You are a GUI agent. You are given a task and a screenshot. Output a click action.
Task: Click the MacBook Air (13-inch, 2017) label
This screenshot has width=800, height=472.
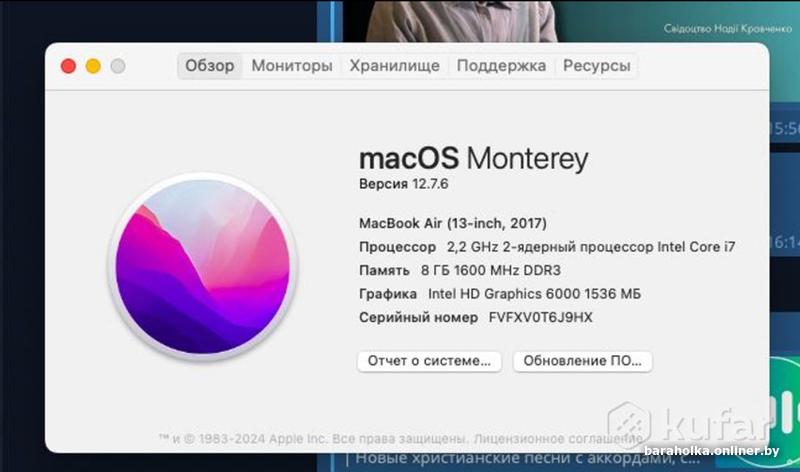[x=453, y=223]
